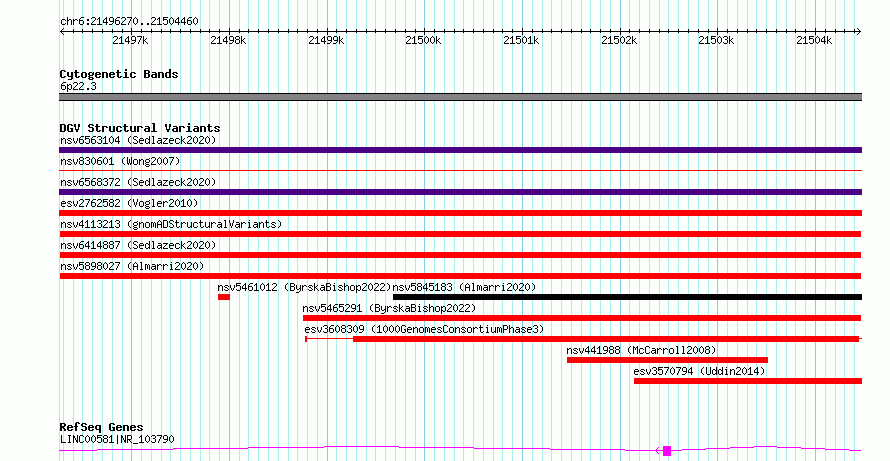Click the 21498k ruler tick label
This screenshot has width=890, height=461.
pos(228,40)
